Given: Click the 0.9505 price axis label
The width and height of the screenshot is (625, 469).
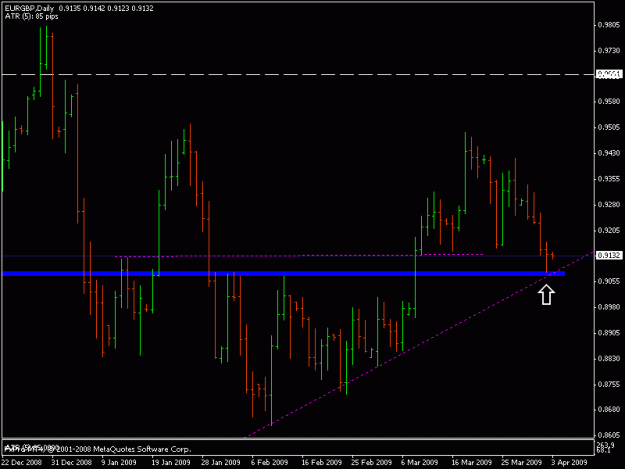Looking at the screenshot, I should pyautogui.click(x=609, y=127).
